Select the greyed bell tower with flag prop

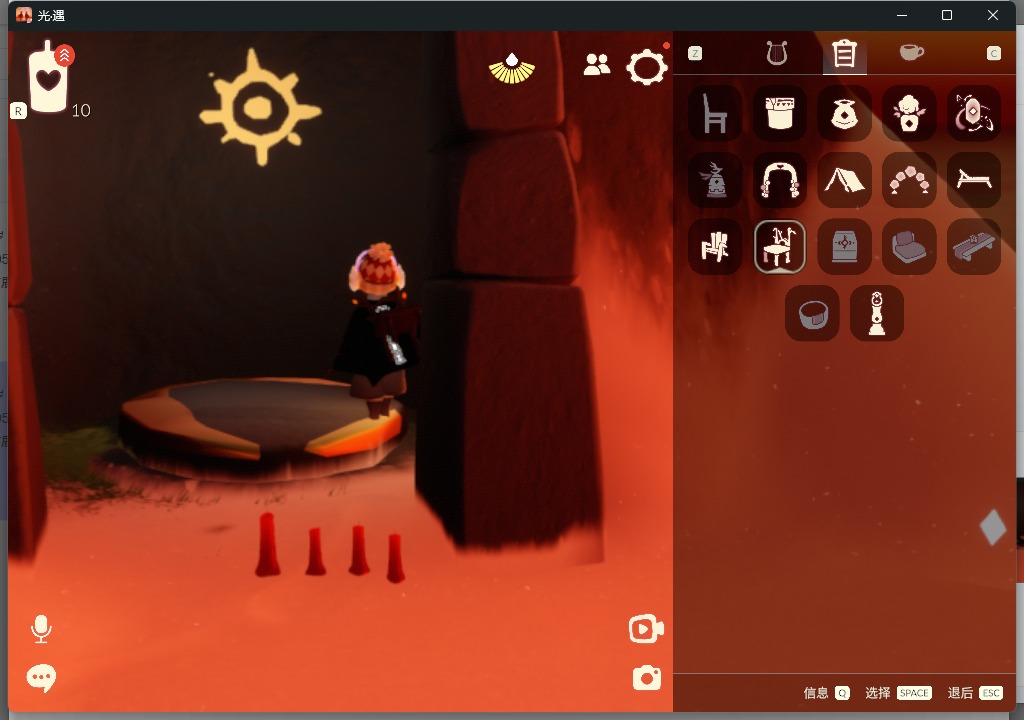pos(714,180)
